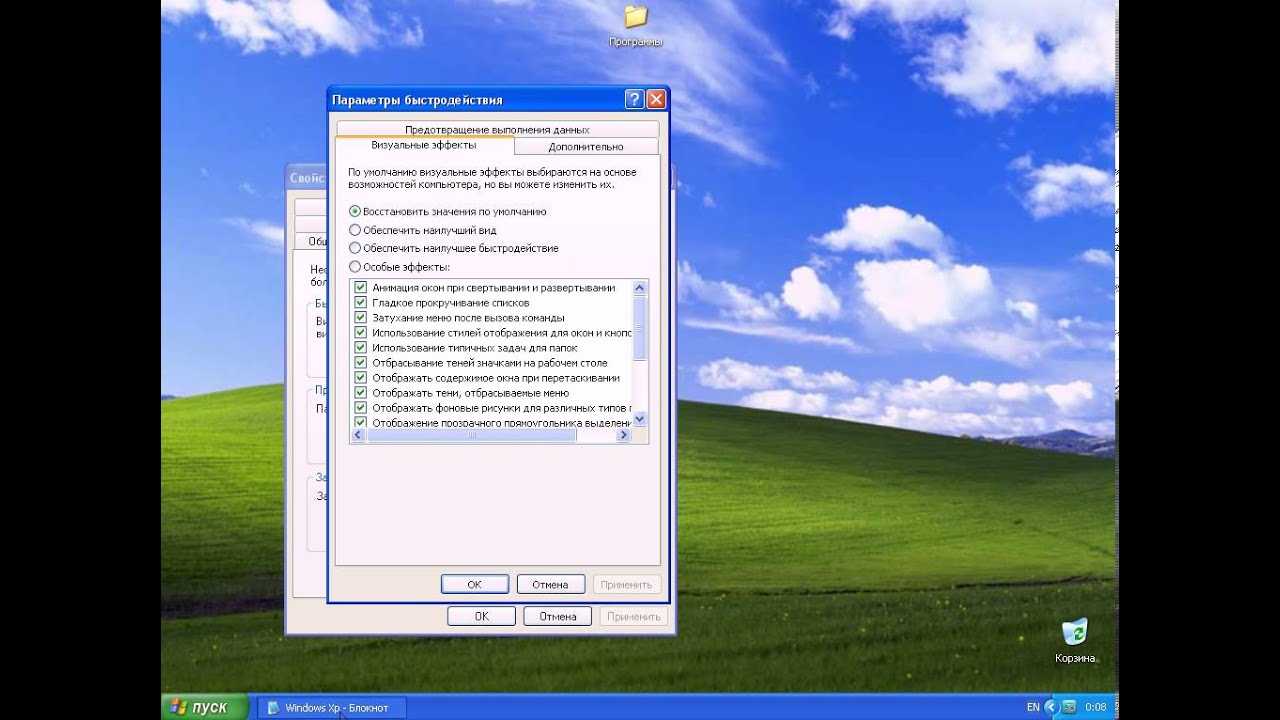Select Обеспечить наилучшее быстродействие radio option
1280x720 pixels.
[x=453, y=248]
